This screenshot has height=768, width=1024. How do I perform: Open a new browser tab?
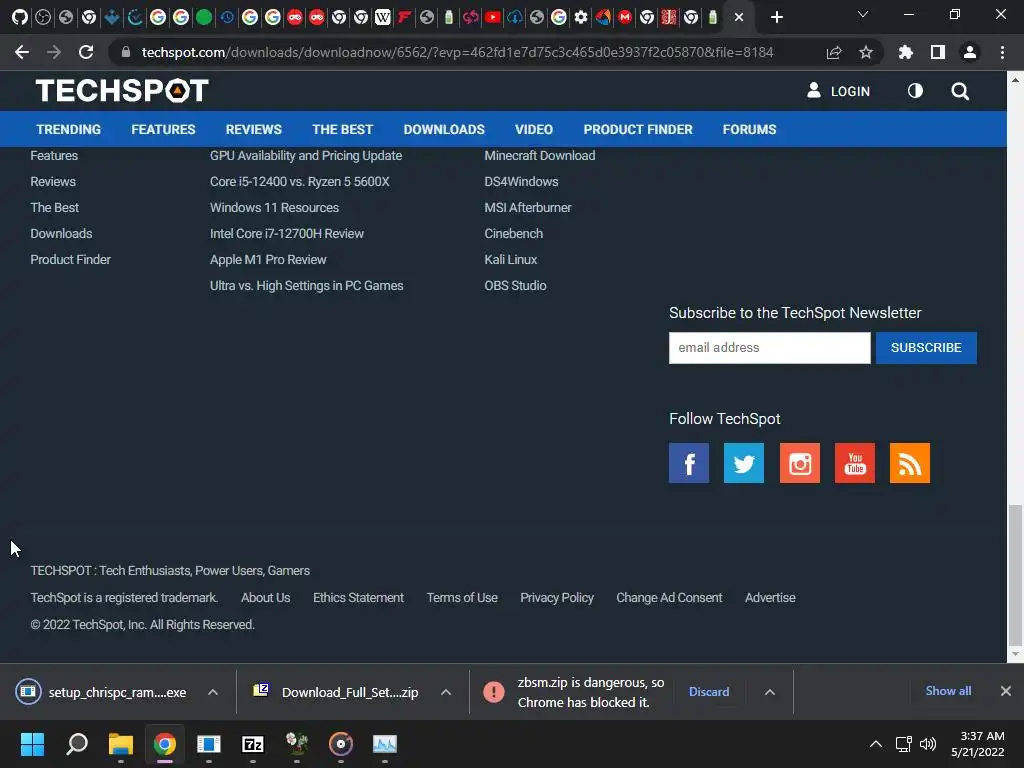pos(776,18)
